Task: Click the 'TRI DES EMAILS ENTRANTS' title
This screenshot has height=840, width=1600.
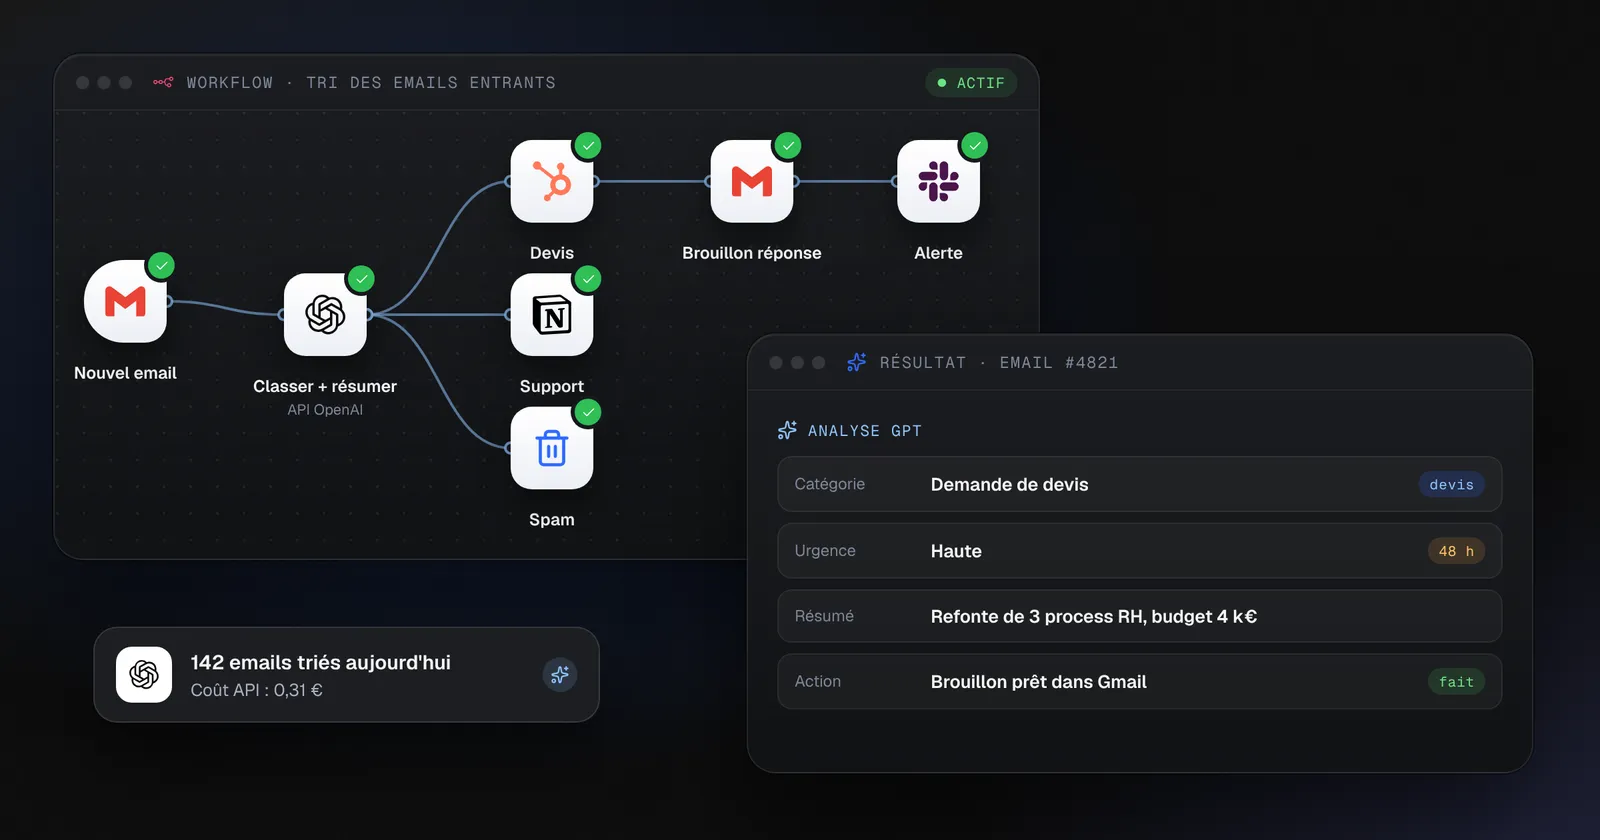Action: [431, 83]
